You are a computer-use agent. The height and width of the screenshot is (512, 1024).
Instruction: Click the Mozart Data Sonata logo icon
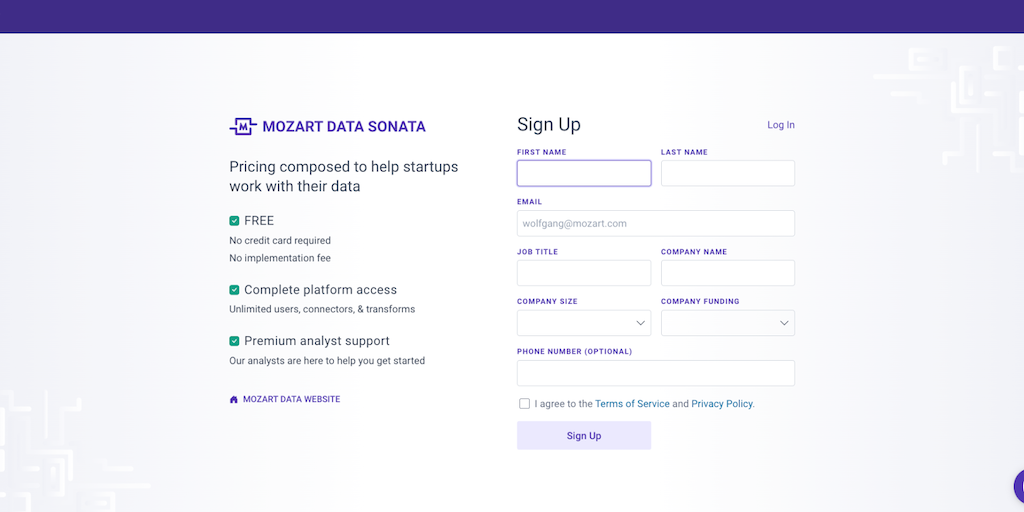click(x=243, y=127)
